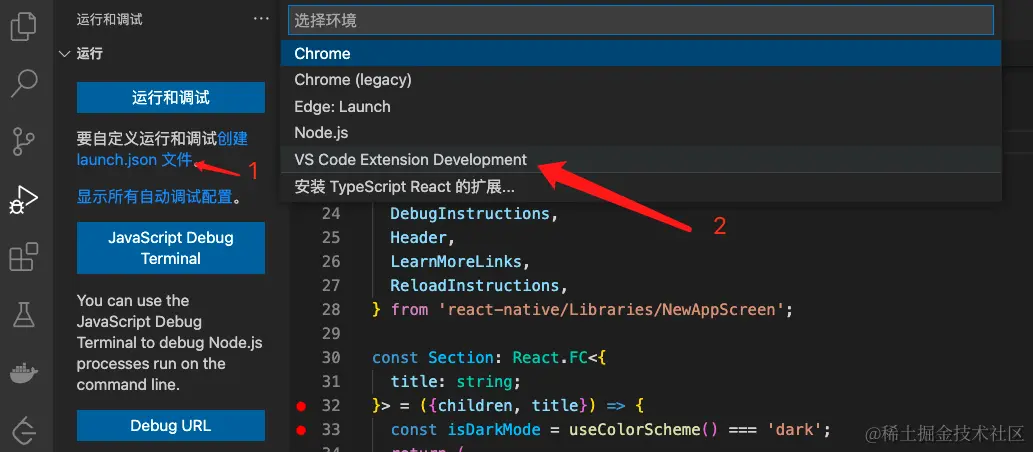
Task: Click the Header import on line 25
Action: click(x=418, y=237)
